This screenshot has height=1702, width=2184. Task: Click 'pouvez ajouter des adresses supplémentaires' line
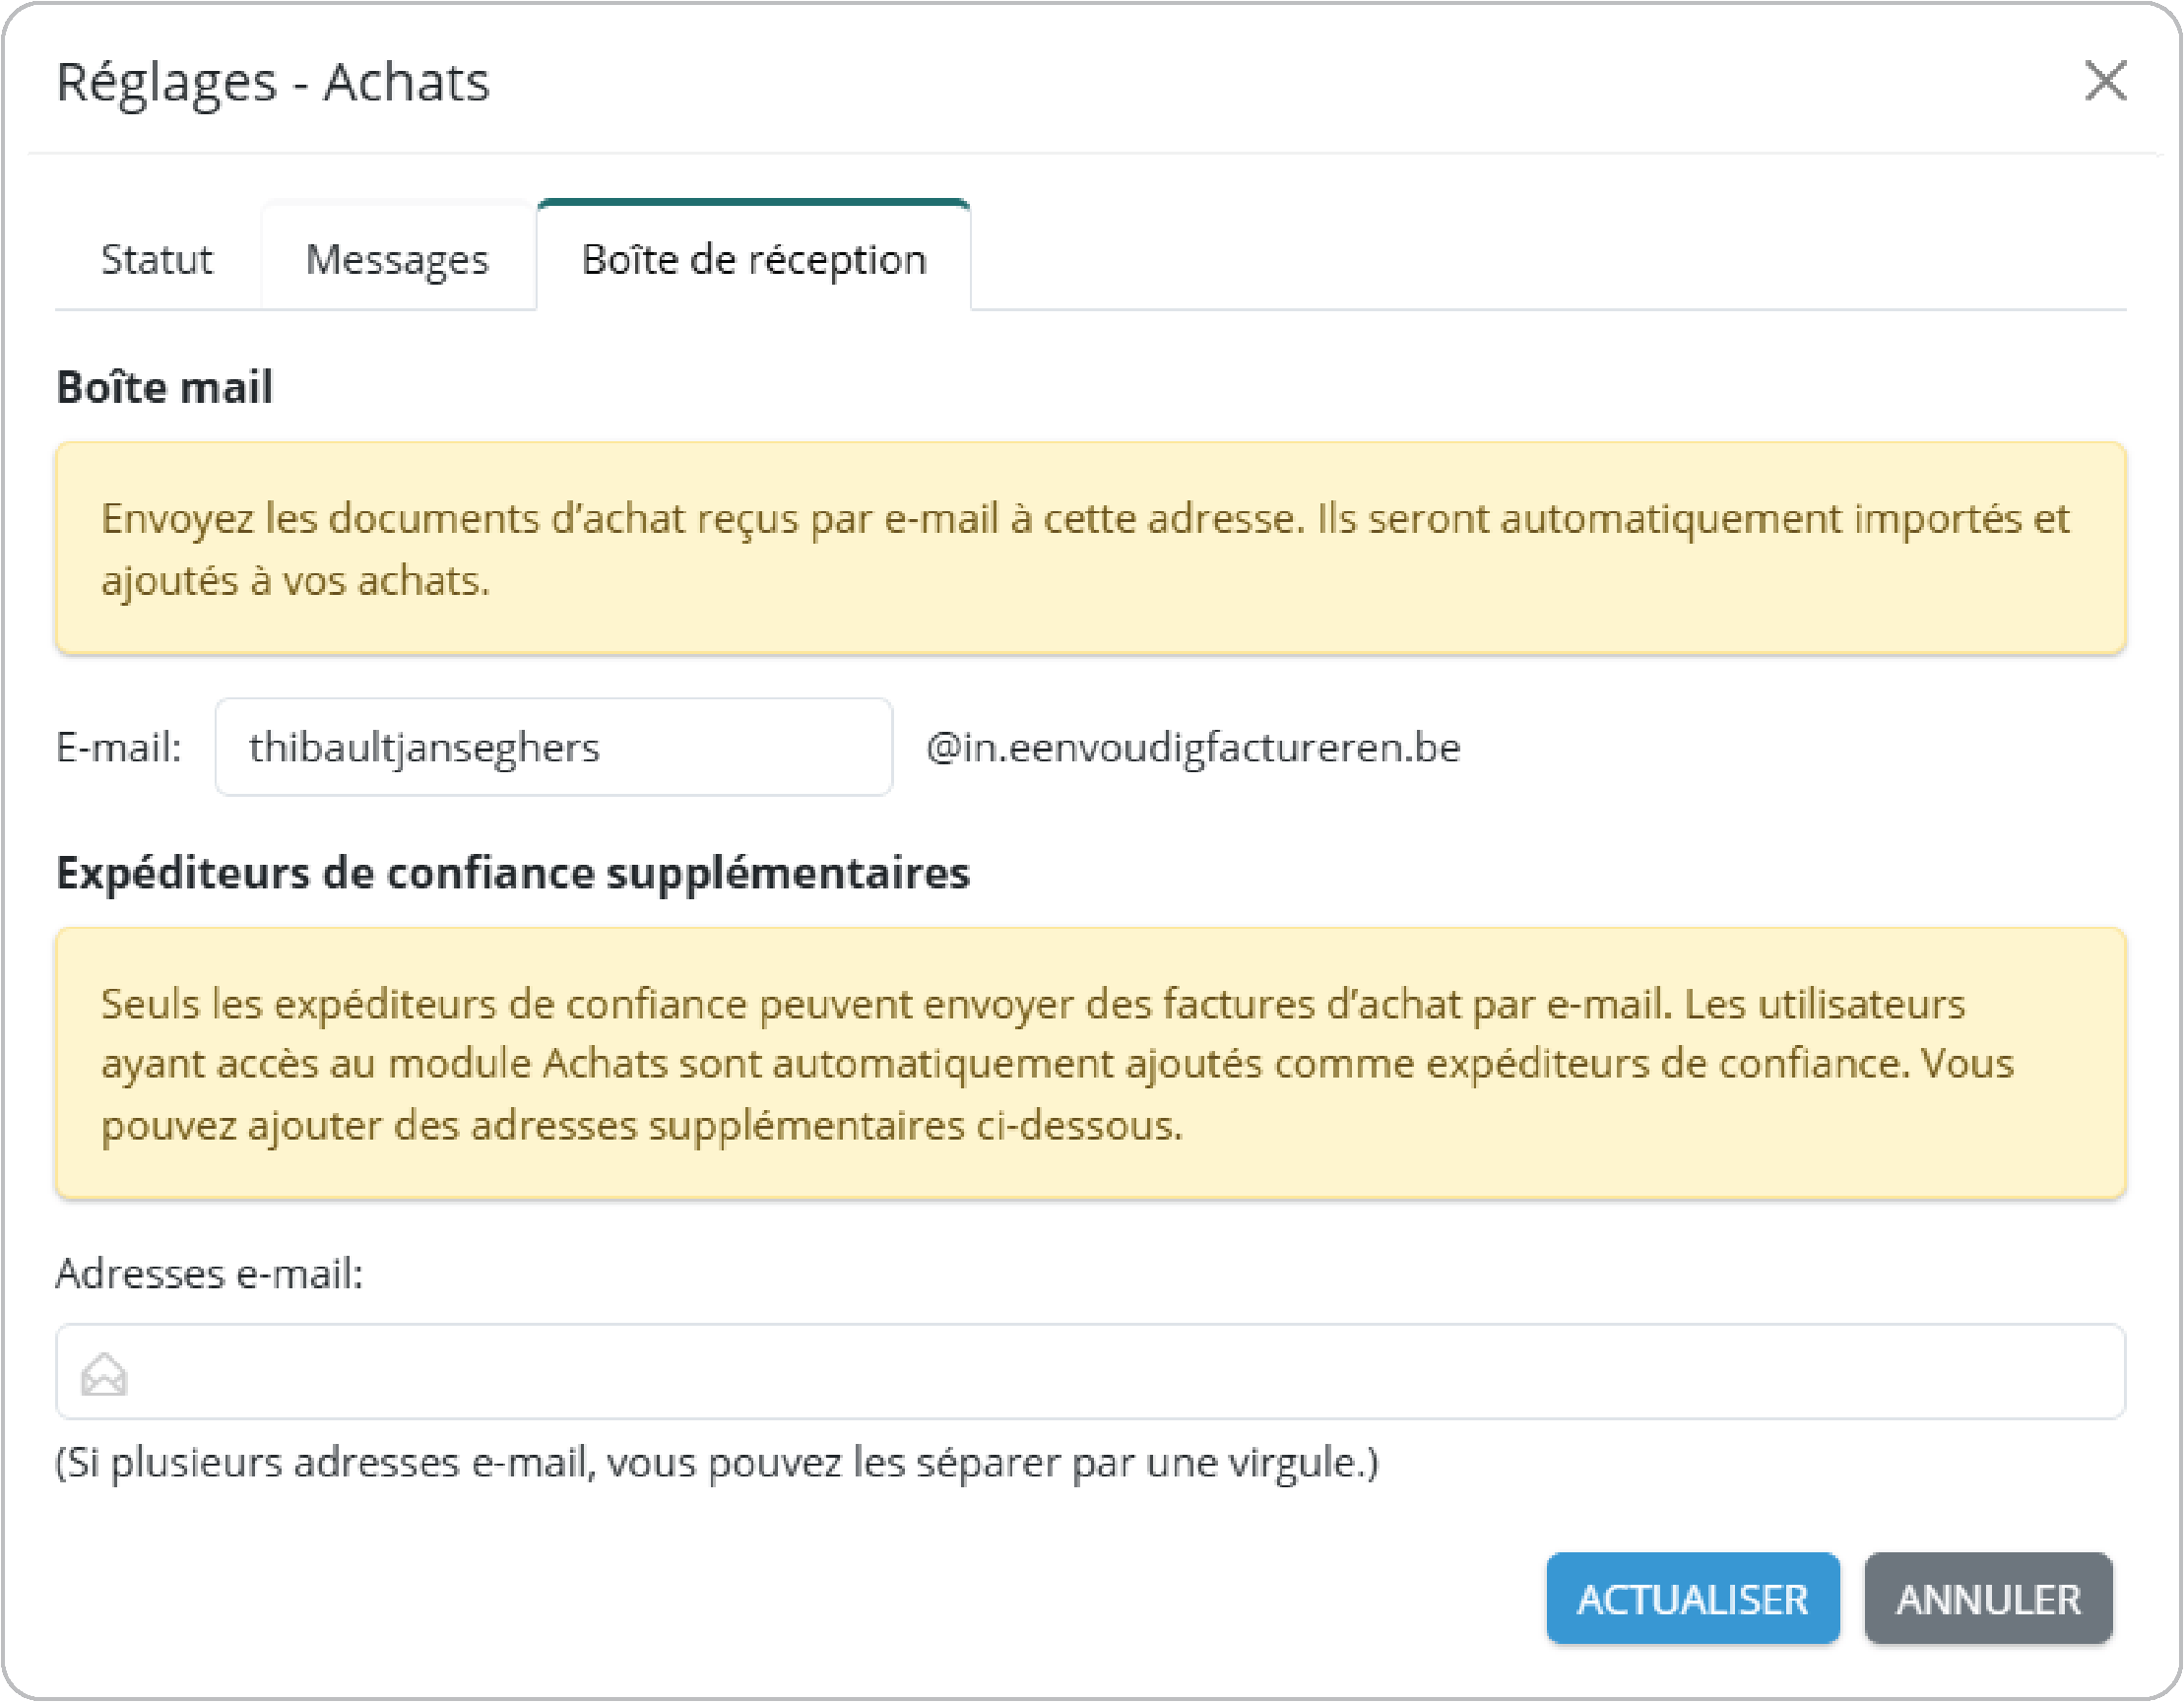(641, 1125)
